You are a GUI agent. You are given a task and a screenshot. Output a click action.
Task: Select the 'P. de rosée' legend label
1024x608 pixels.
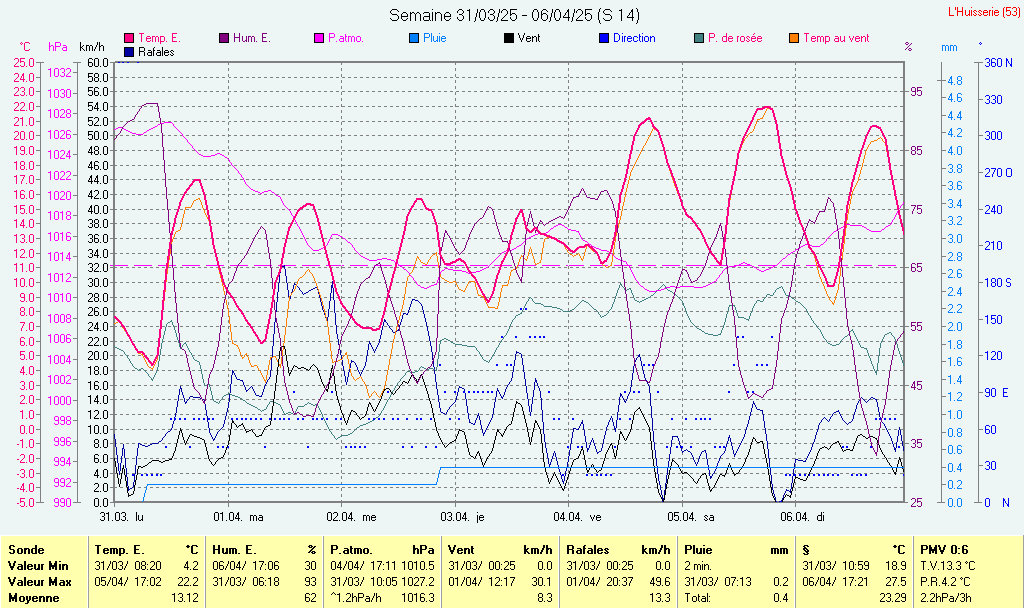(x=735, y=38)
